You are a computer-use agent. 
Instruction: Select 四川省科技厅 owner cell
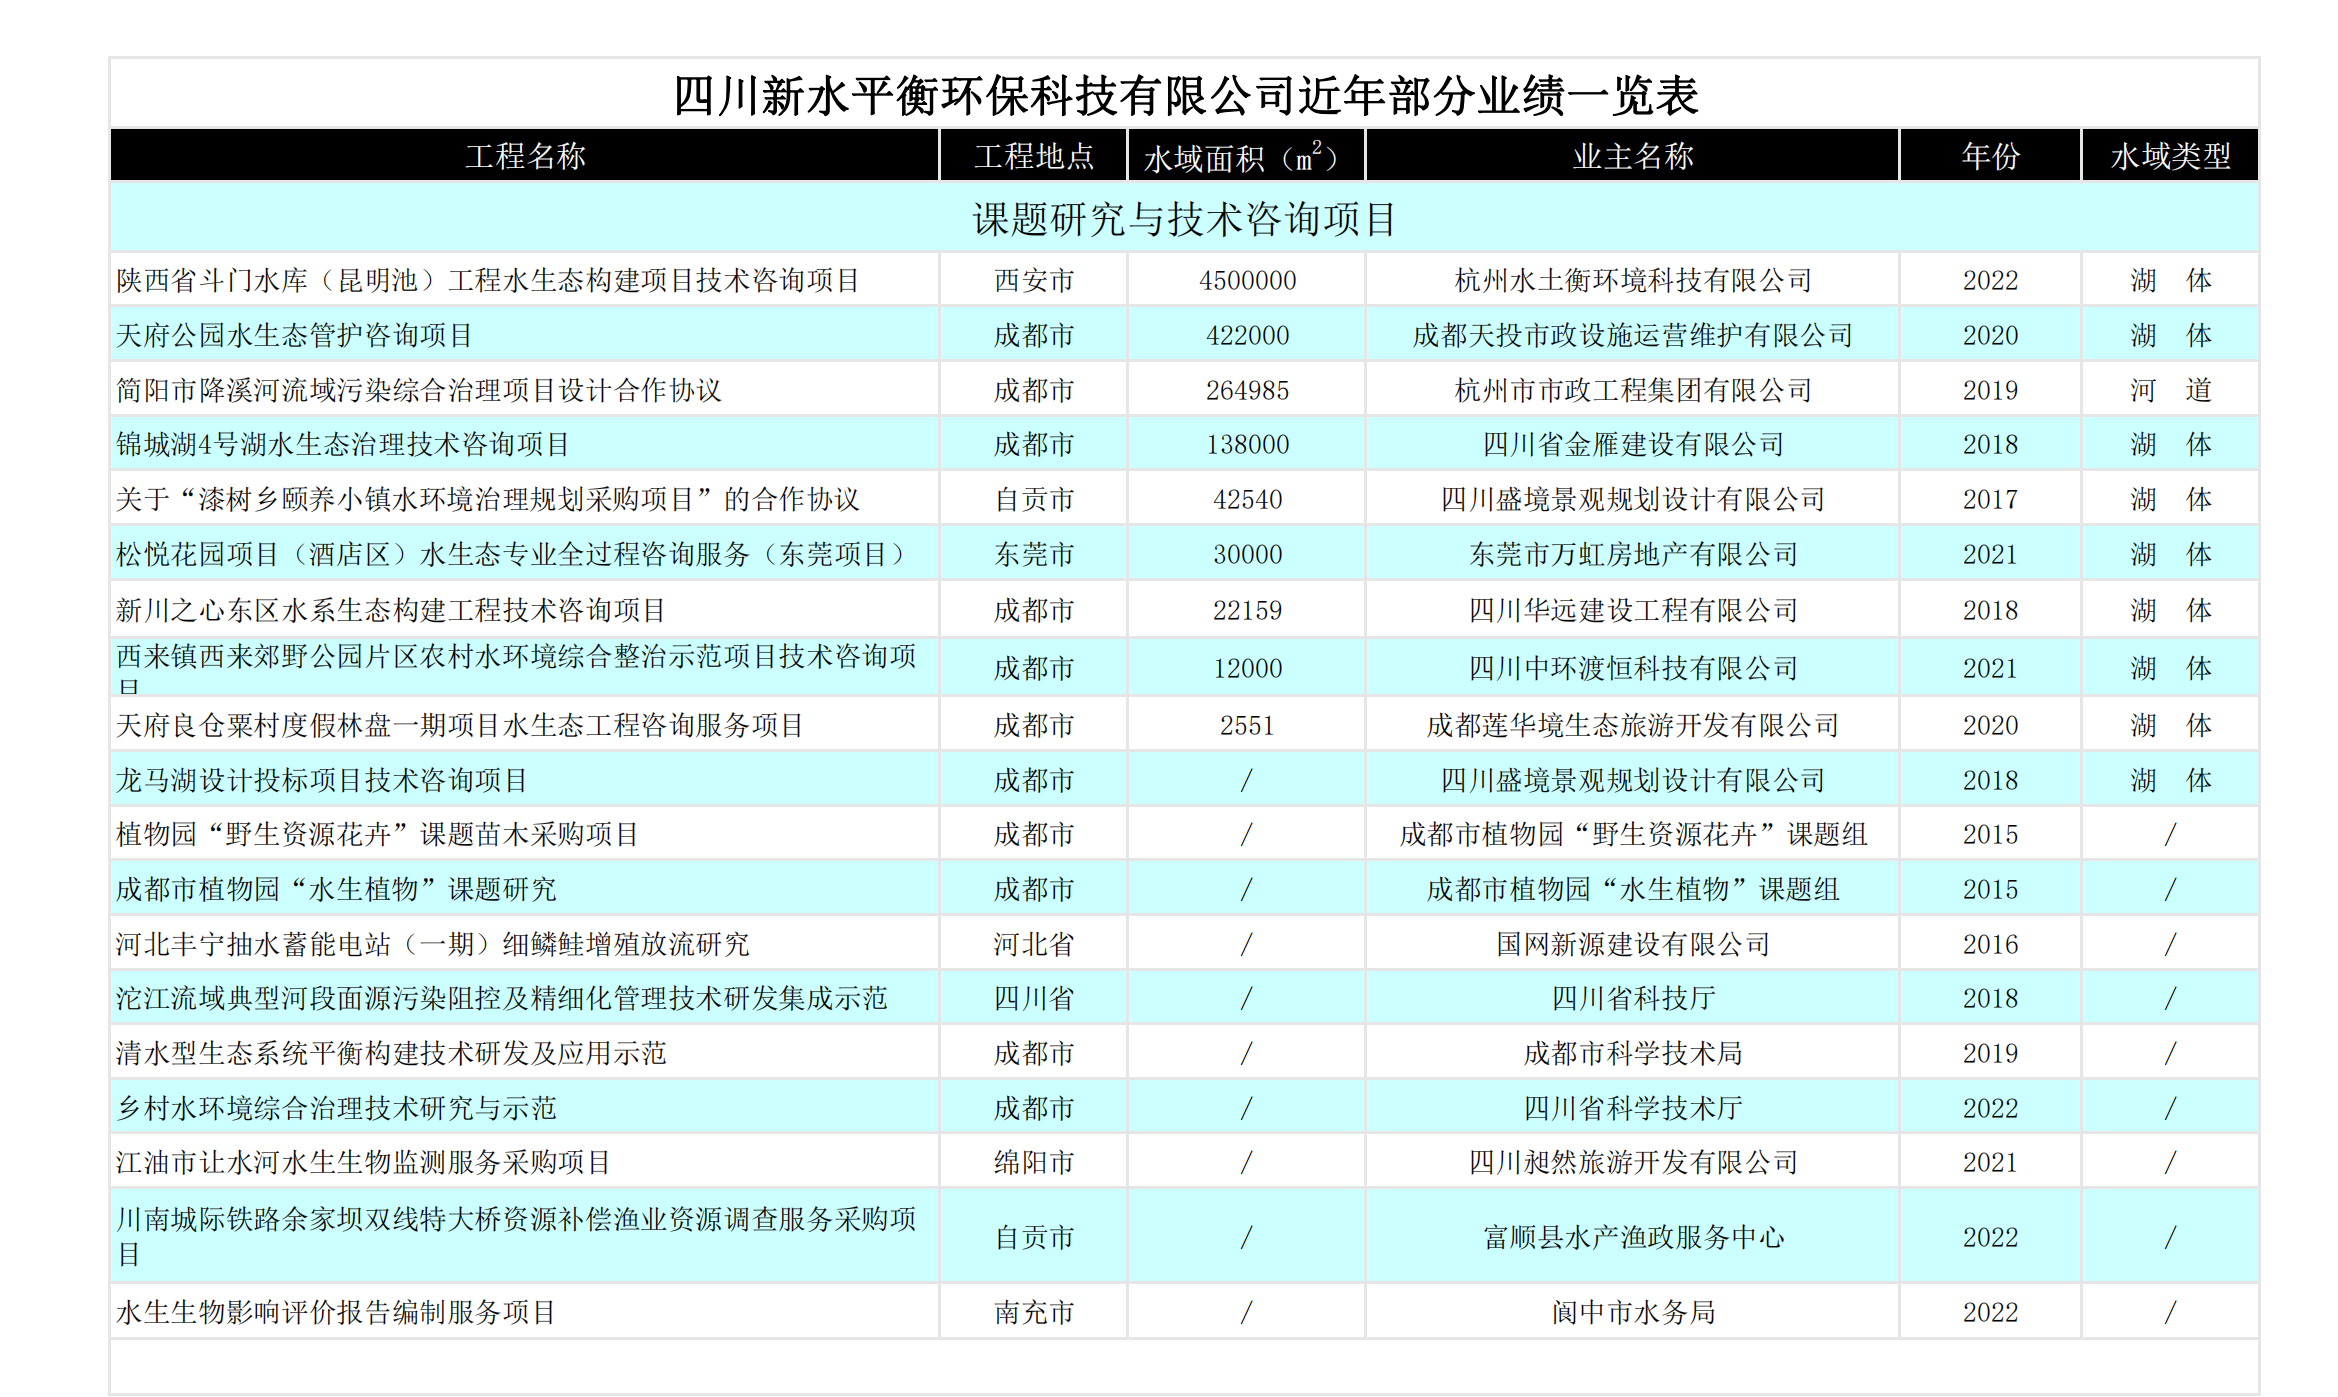pyautogui.click(x=1630, y=997)
